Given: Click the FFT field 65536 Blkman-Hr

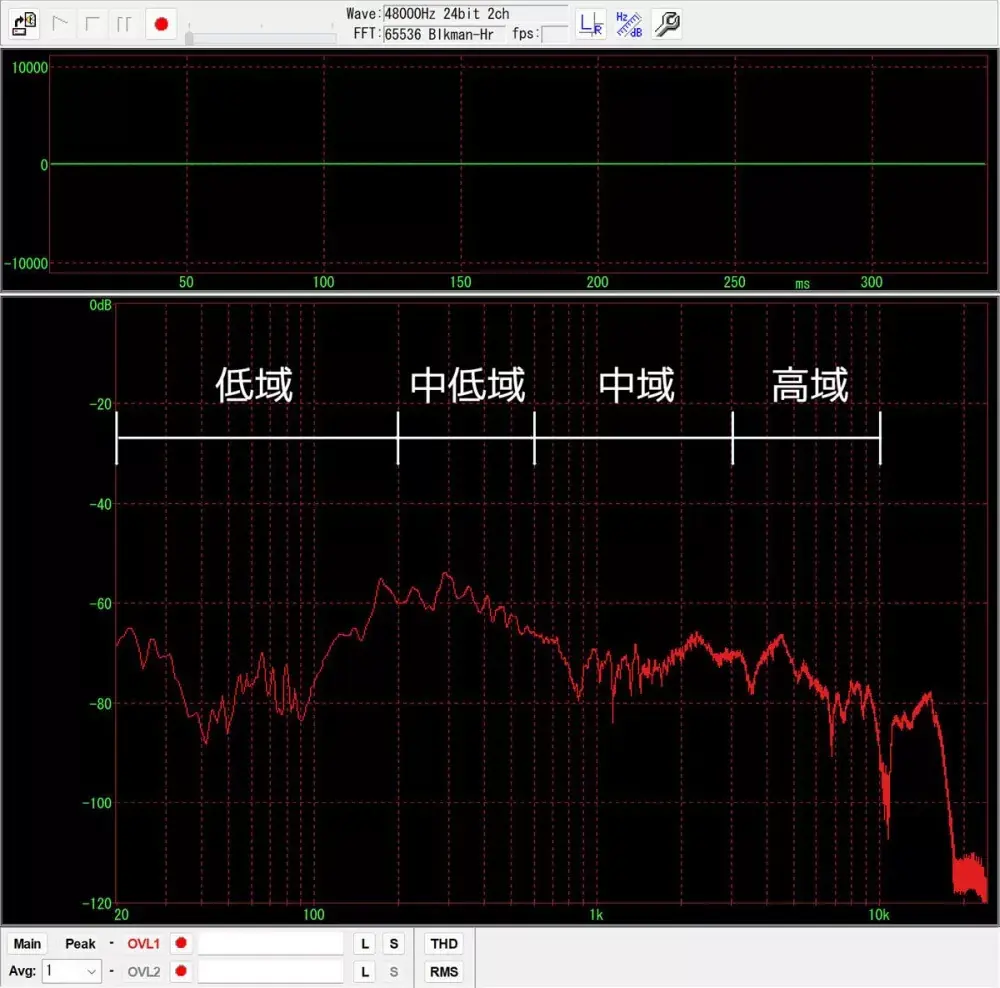Looking at the screenshot, I should [x=444, y=34].
